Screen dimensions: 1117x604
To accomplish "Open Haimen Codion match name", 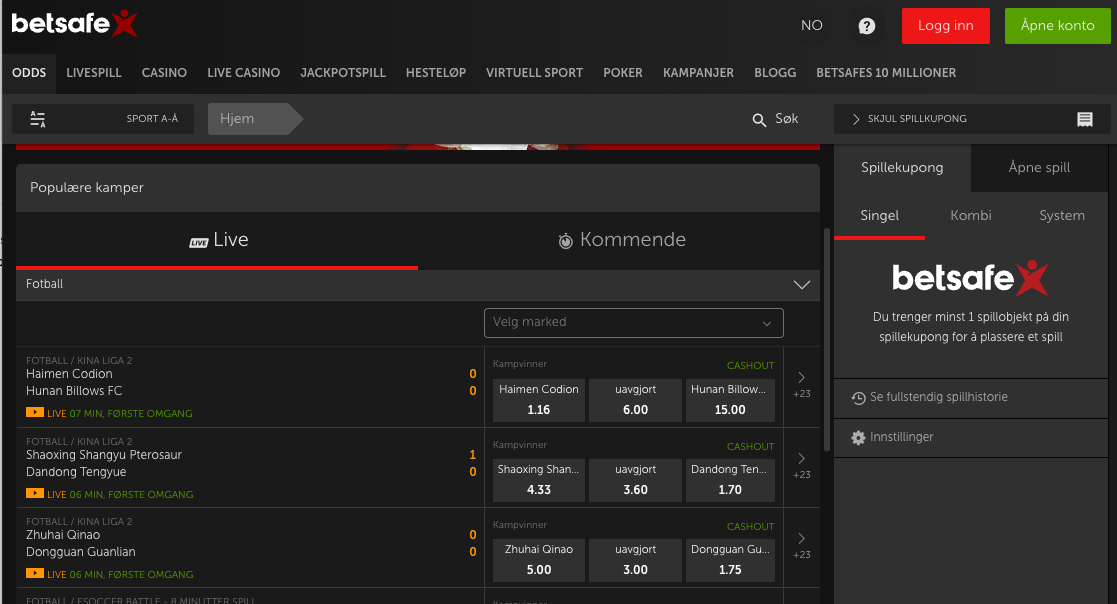I will [x=69, y=374].
